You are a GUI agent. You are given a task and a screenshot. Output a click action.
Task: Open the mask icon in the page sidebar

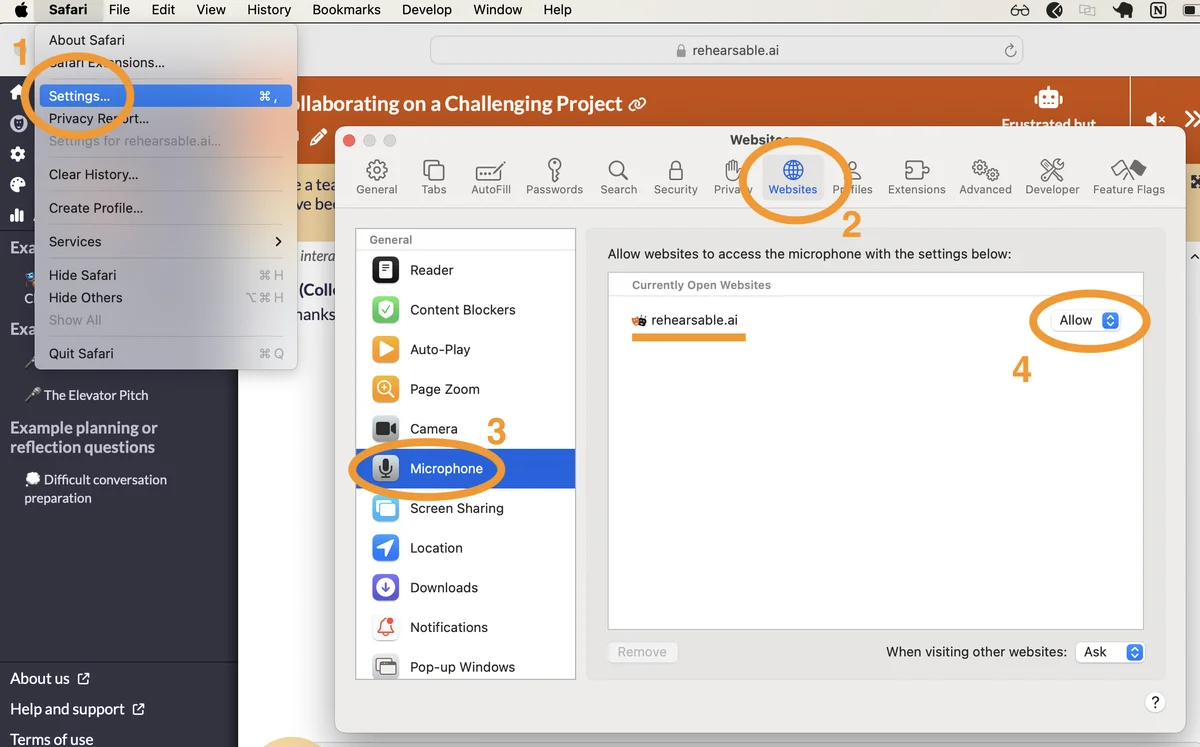(x=18, y=124)
